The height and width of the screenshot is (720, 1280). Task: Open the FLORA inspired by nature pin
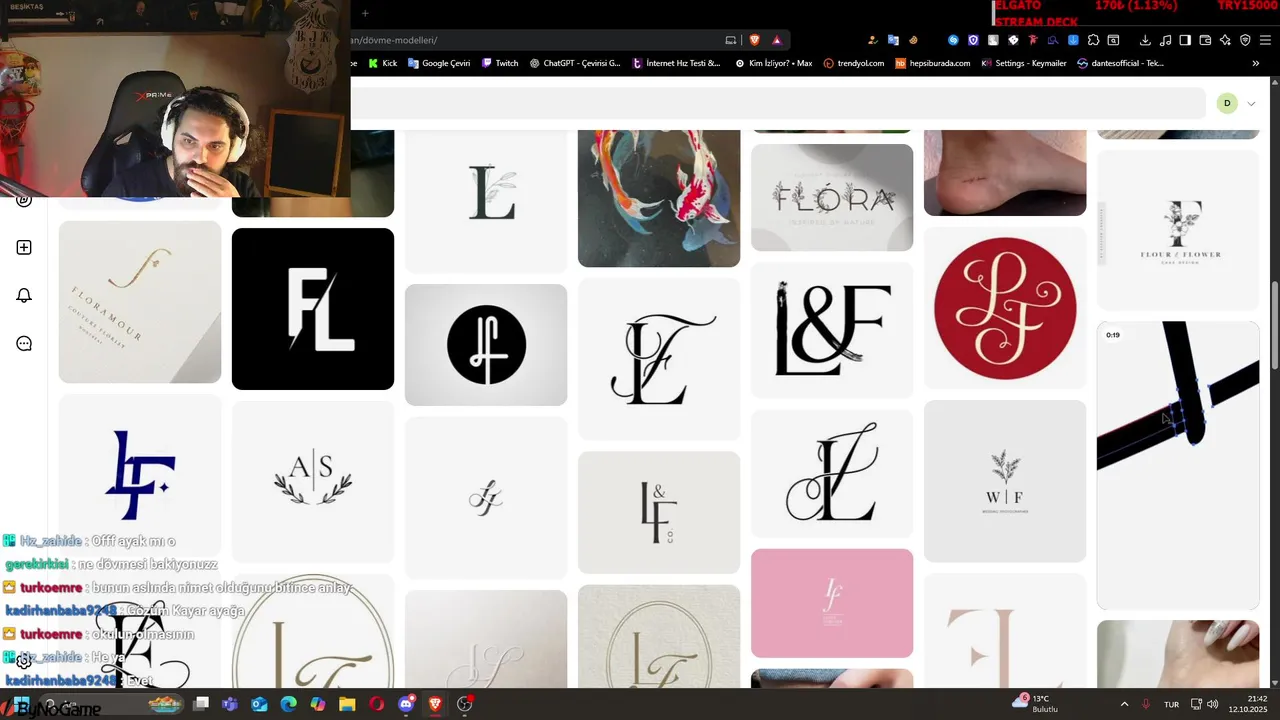tap(832, 197)
